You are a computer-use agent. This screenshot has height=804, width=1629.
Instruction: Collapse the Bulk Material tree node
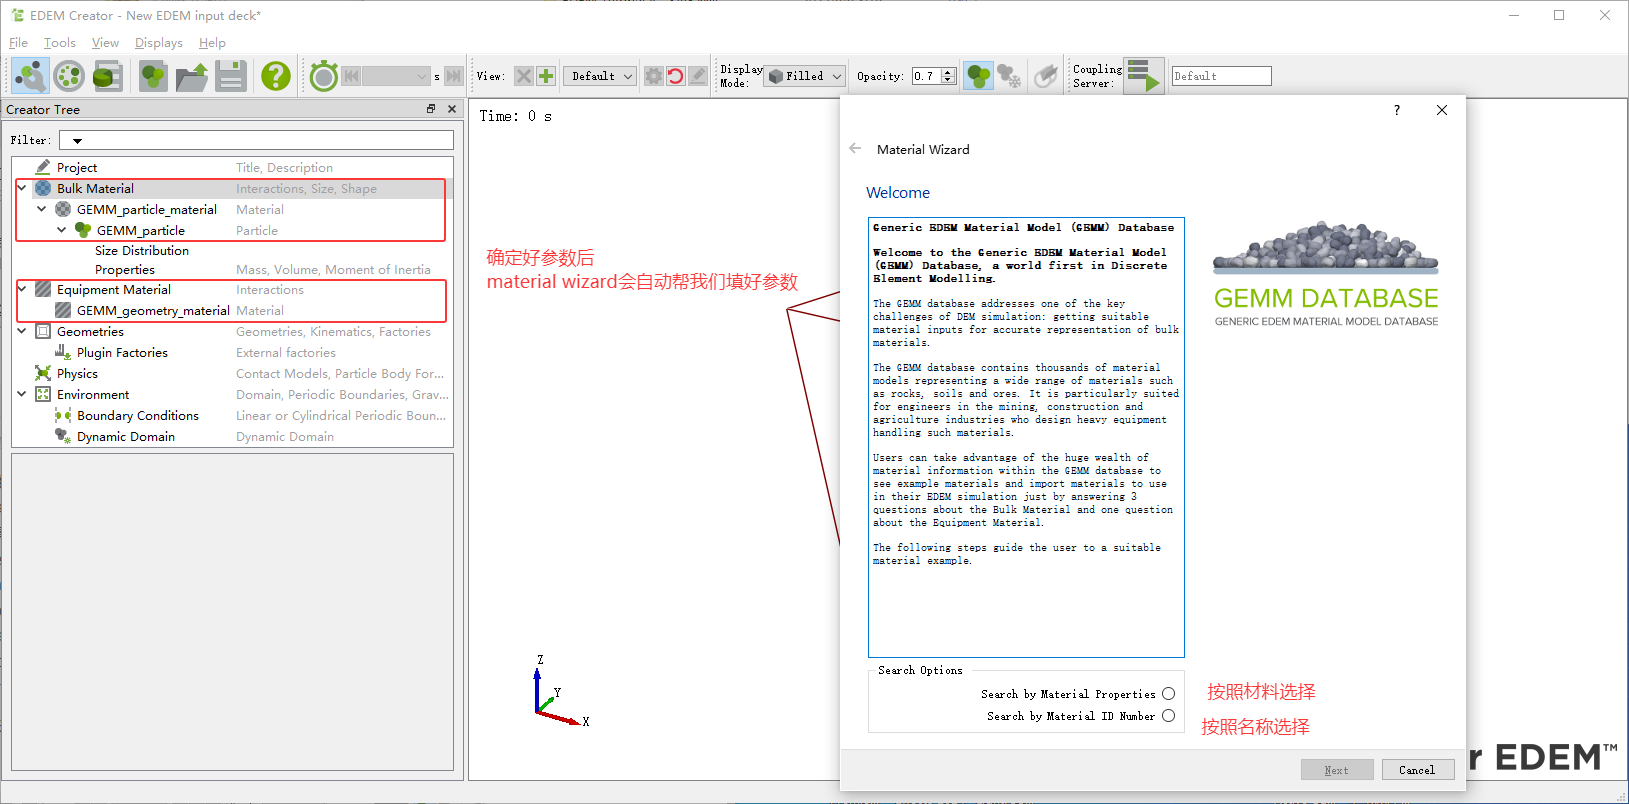[22, 188]
